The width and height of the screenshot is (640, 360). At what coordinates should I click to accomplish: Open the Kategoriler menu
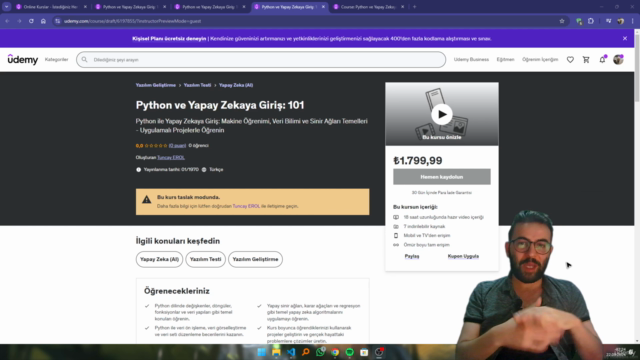pos(56,60)
